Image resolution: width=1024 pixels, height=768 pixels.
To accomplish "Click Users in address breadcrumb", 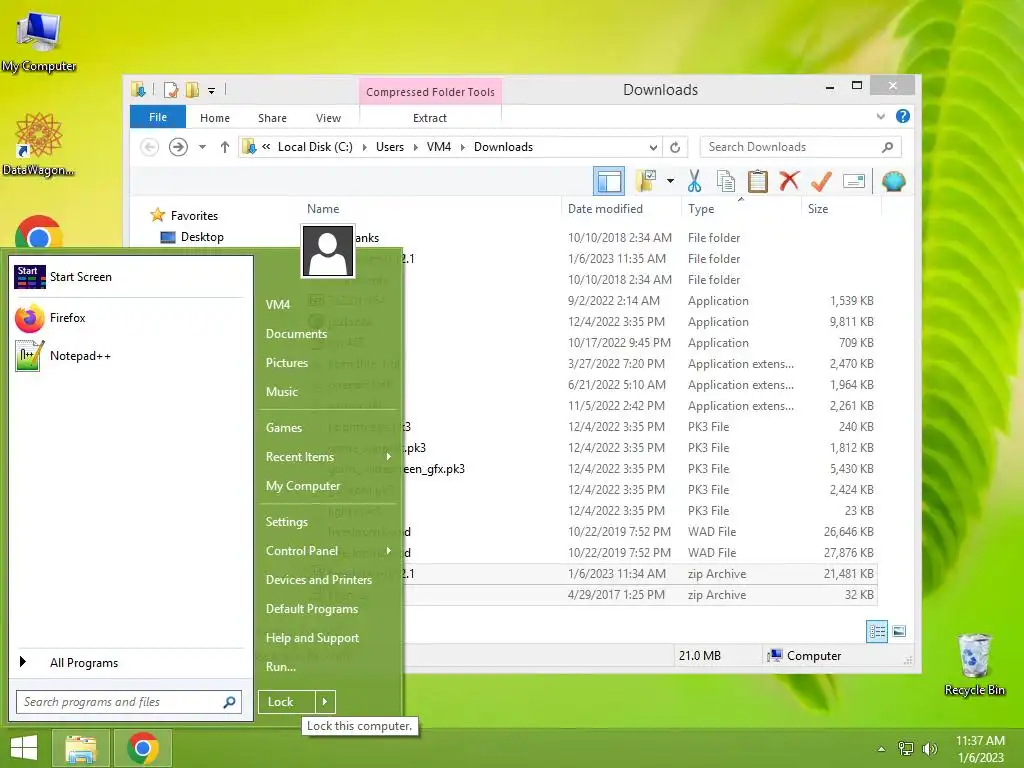I will coord(390,147).
